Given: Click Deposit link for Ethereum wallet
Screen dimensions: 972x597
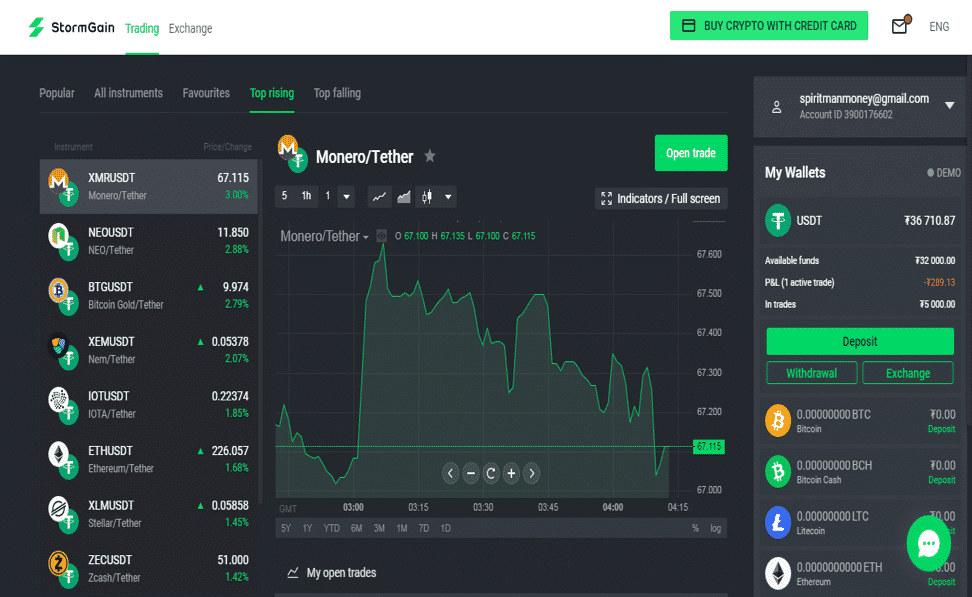Looking at the screenshot, I should coord(941,582).
